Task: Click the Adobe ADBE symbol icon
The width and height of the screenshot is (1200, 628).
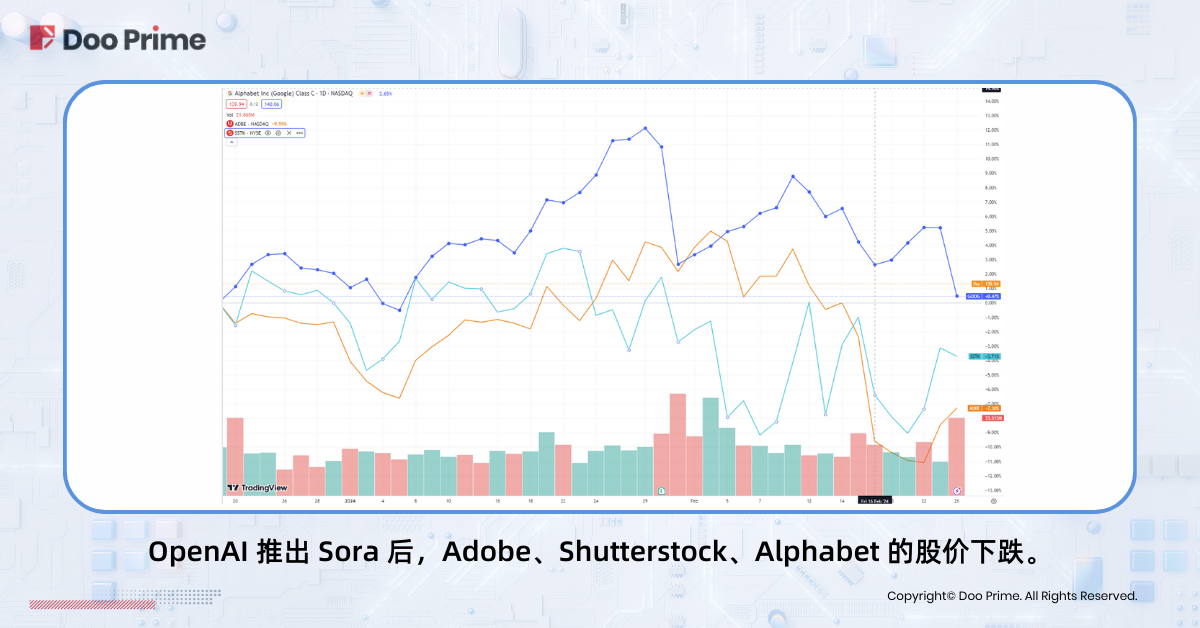Action: [x=231, y=123]
